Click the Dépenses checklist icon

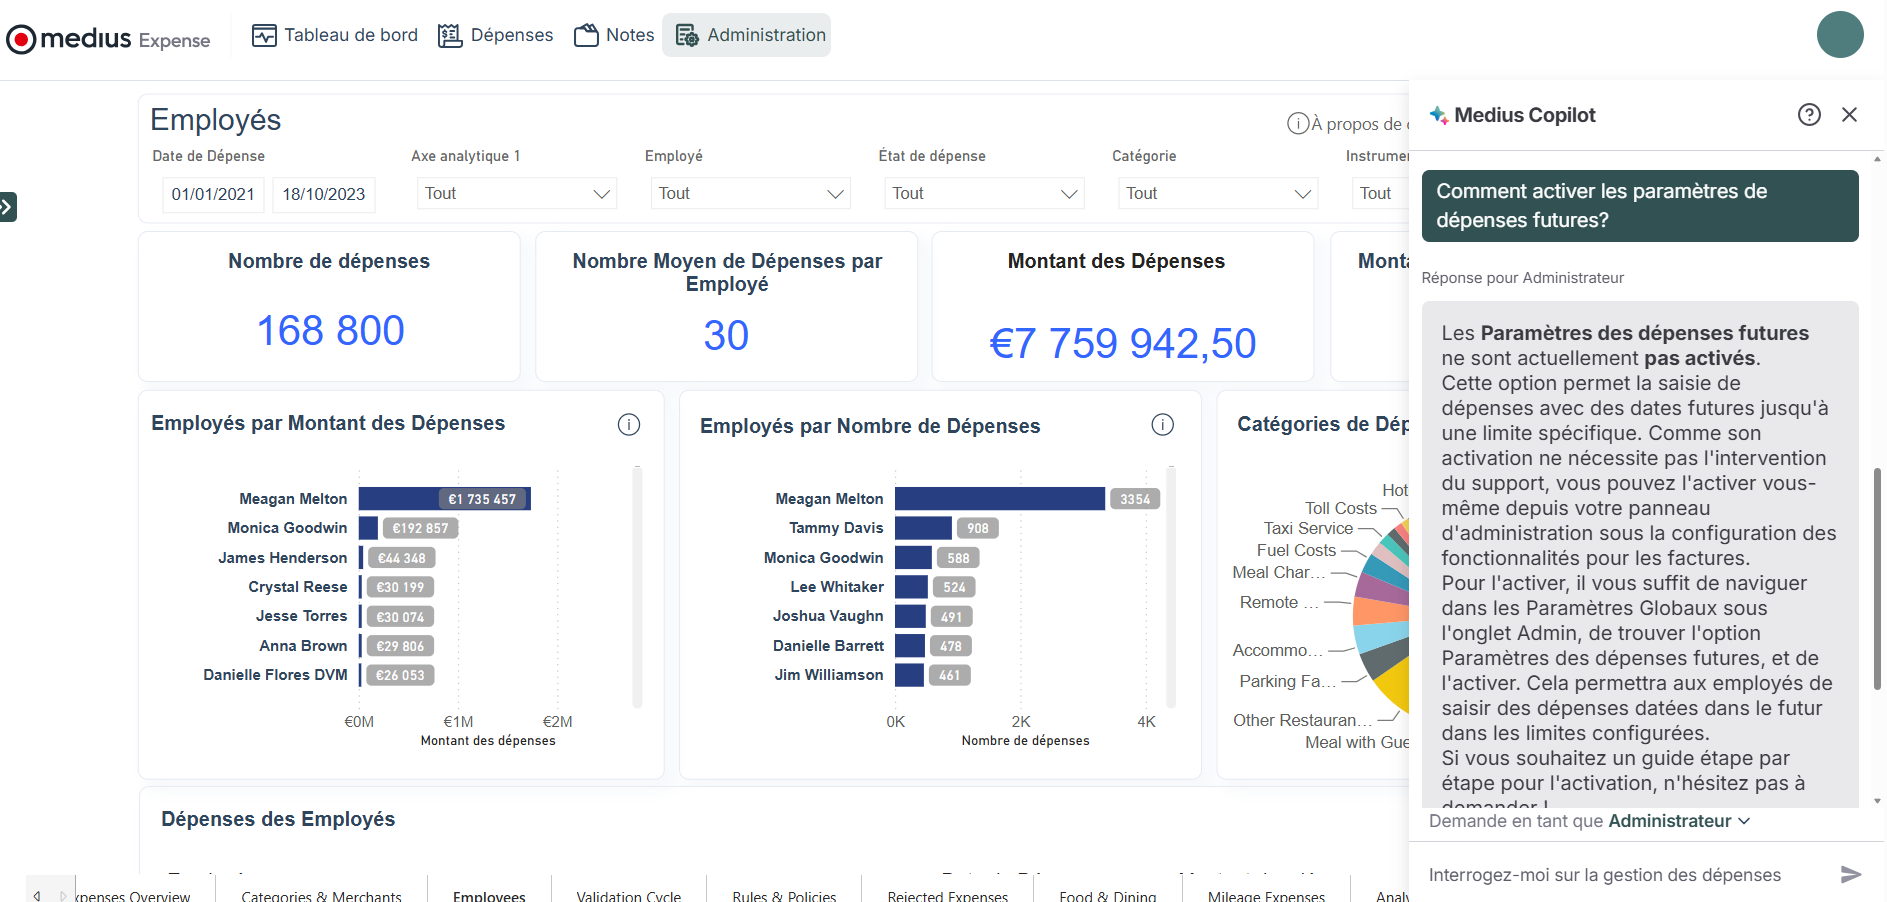coord(450,35)
